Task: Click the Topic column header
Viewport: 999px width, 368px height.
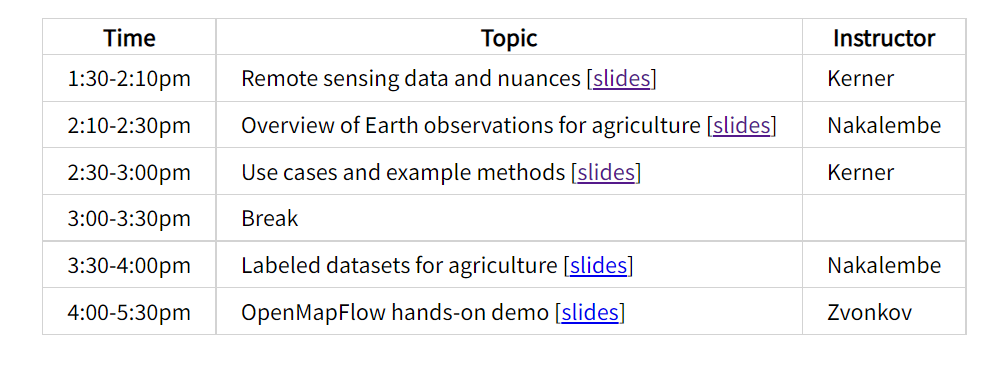Action: [509, 38]
